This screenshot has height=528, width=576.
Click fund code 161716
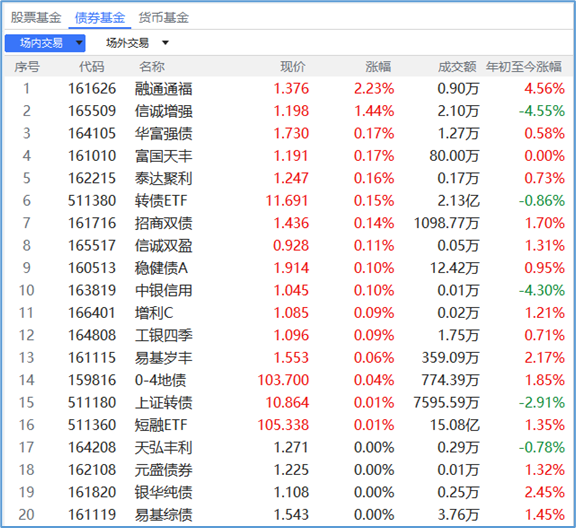coord(92,223)
